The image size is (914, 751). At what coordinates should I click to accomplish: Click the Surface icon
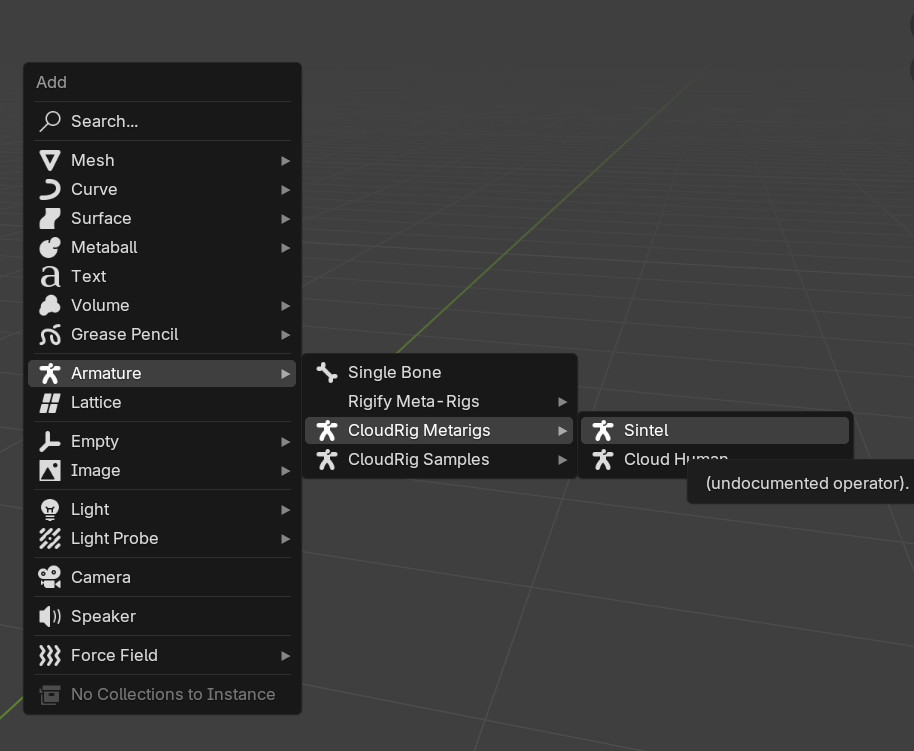pyautogui.click(x=50, y=219)
